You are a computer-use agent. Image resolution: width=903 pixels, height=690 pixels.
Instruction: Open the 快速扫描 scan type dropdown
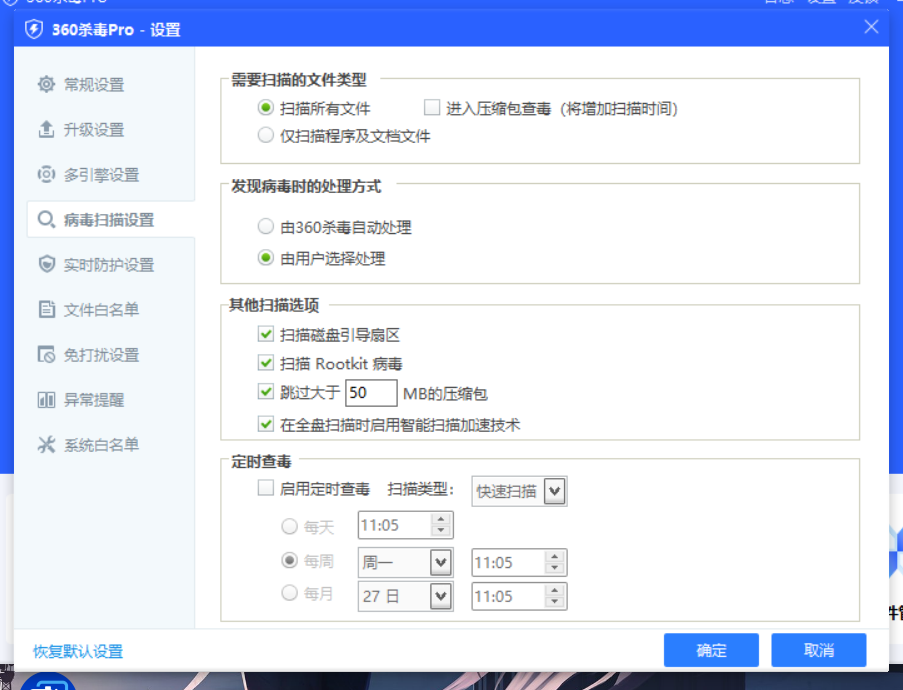(556, 491)
